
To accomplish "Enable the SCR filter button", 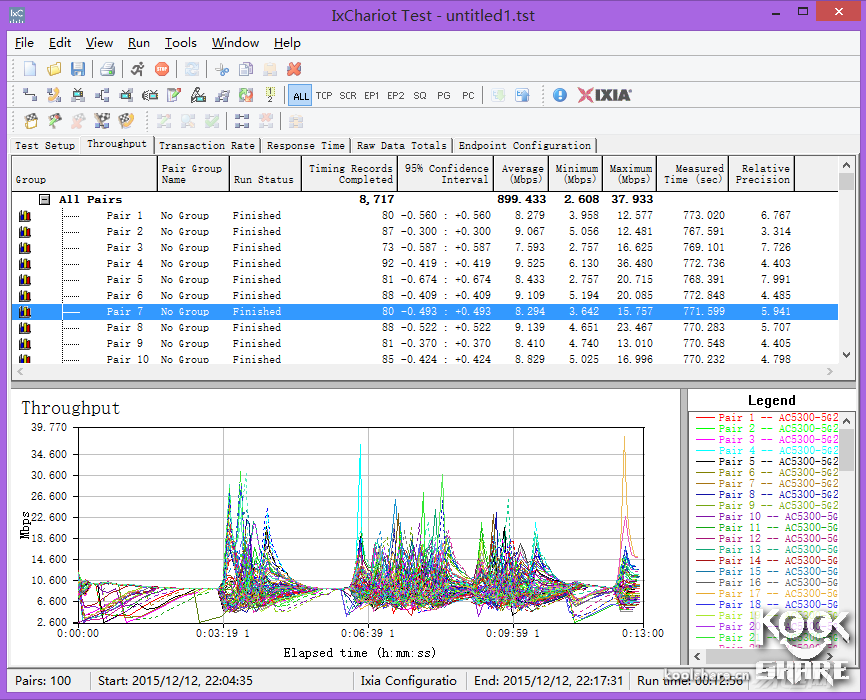I will [348, 96].
